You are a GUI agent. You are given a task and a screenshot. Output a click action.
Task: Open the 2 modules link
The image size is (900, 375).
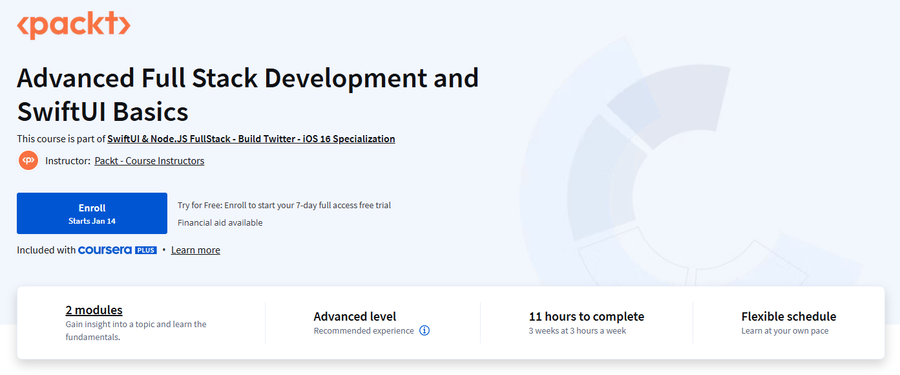coord(94,310)
